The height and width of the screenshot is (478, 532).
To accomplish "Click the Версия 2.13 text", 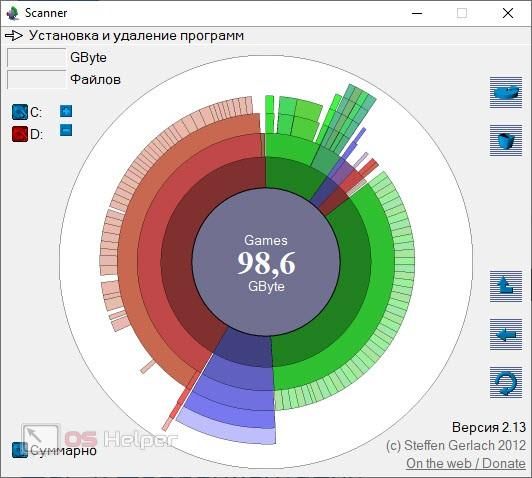I will click(x=489, y=427).
